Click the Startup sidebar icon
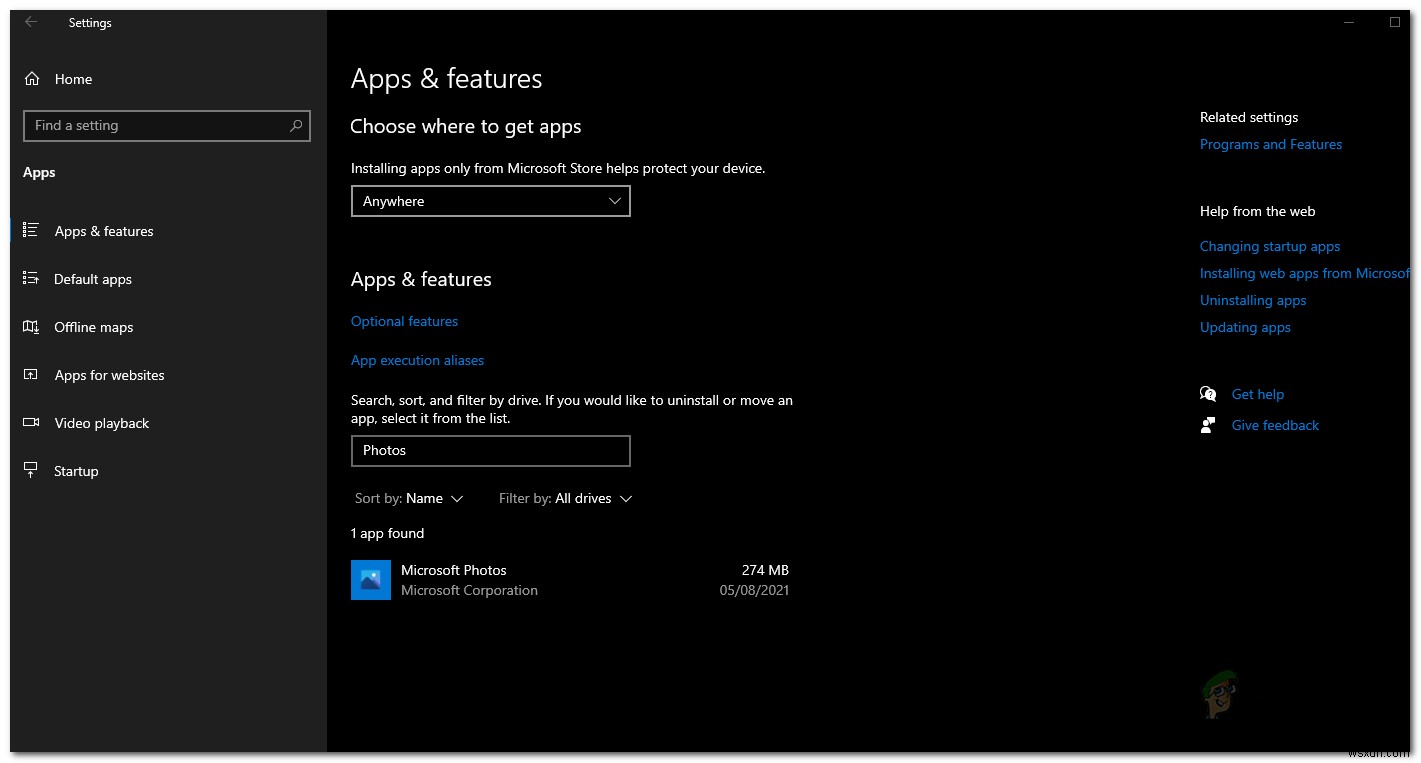The width and height of the screenshot is (1421, 763). click(x=31, y=471)
